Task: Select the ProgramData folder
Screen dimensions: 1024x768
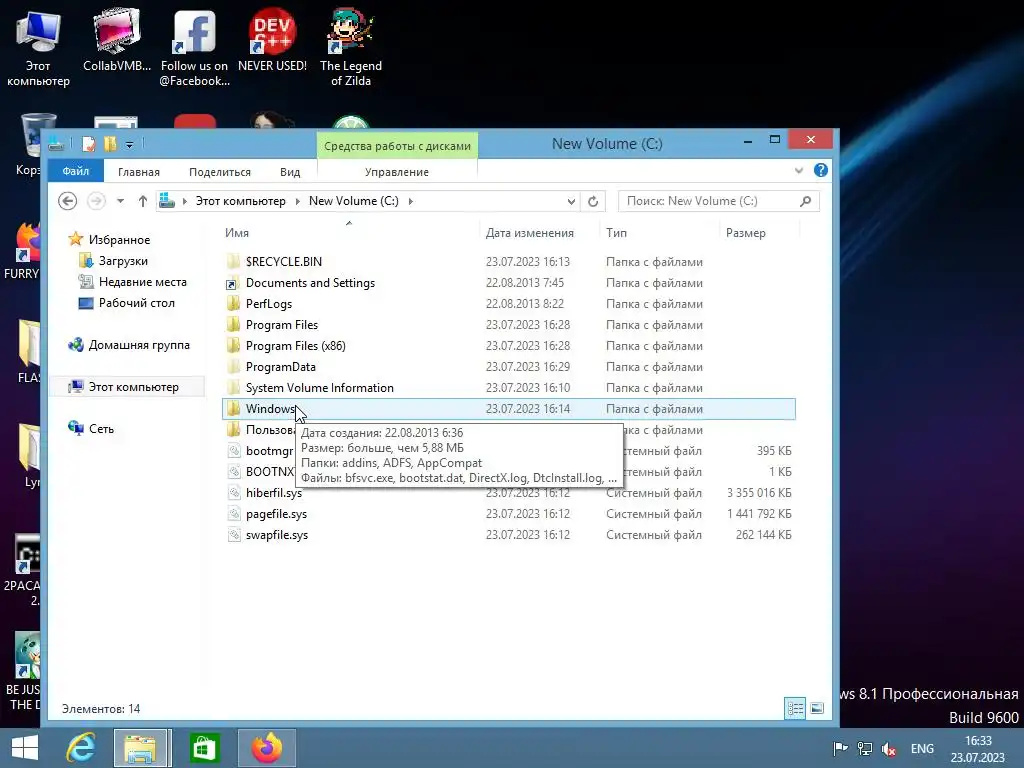Action: [x=280, y=366]
